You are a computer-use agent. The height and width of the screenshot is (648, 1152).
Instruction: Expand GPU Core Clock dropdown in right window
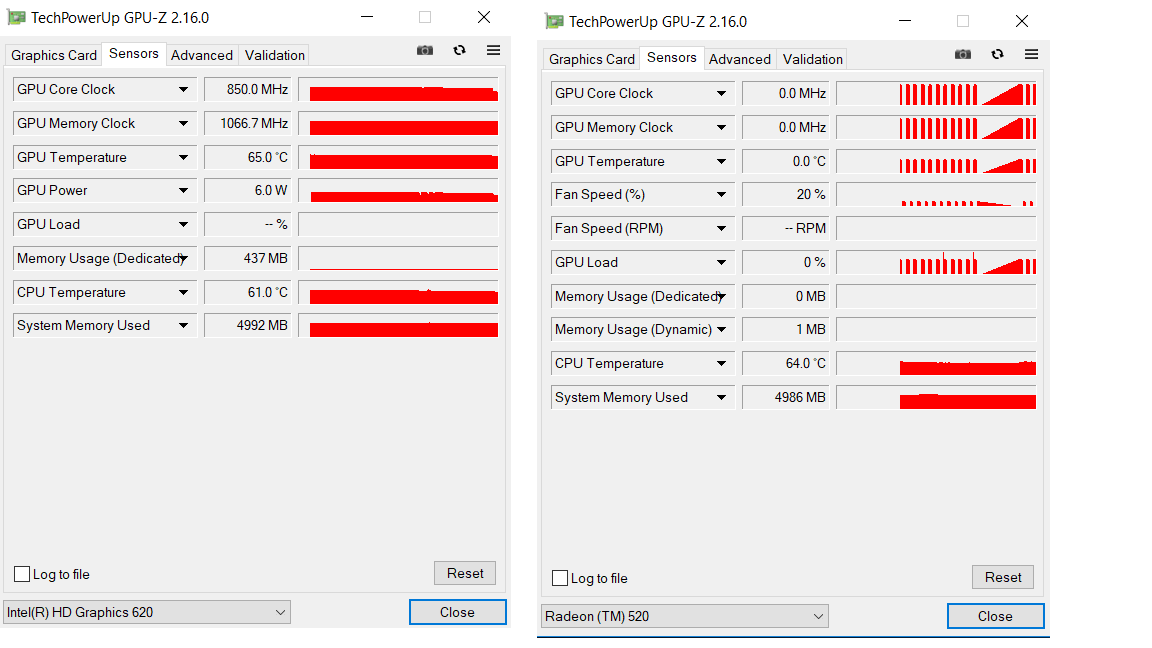pos(721,93)
